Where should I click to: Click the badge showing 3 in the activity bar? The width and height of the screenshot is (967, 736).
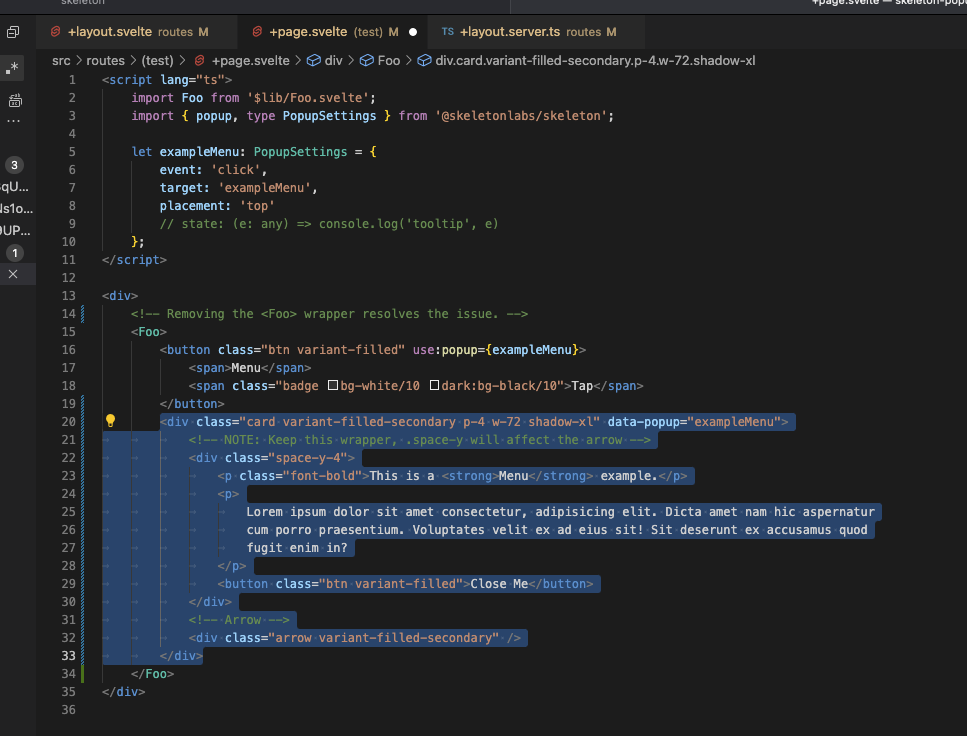pos(13,165)
